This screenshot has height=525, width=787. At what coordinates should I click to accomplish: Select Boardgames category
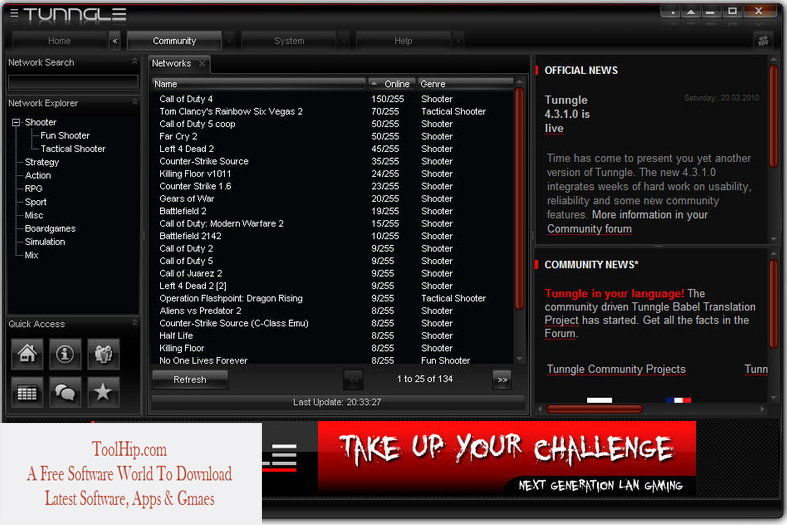[50, 228]
